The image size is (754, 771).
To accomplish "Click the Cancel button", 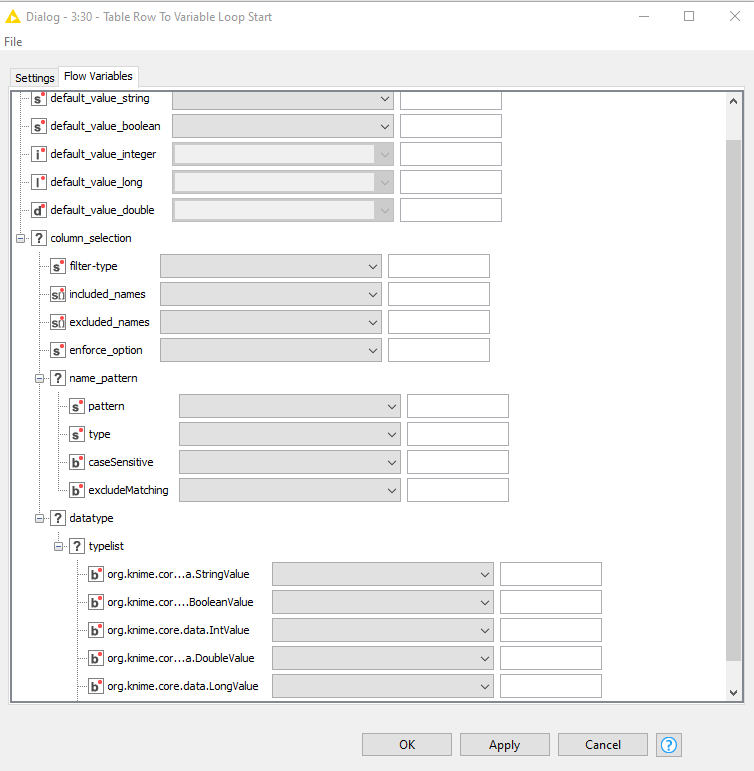I will [x=603, y=745].
